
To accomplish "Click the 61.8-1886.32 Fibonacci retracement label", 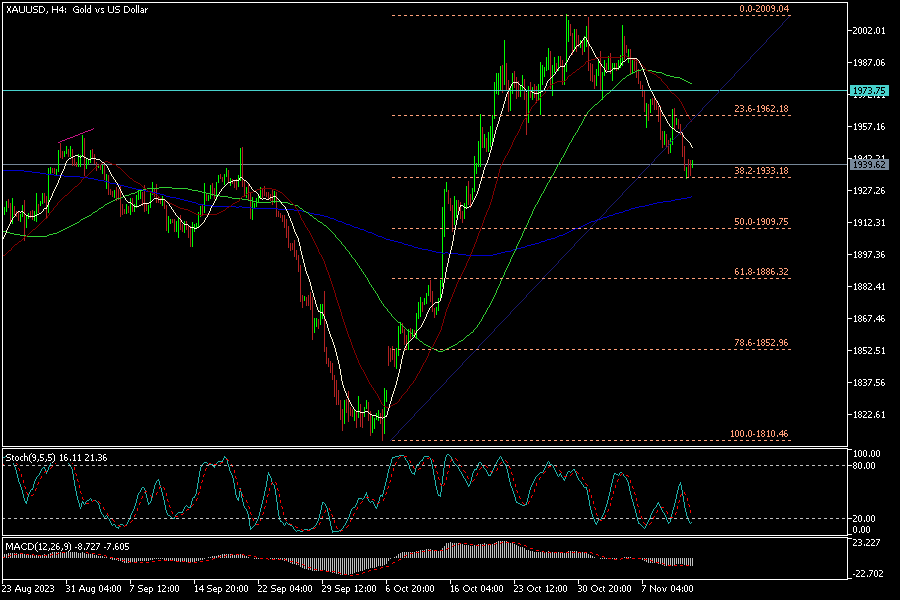I will [x=762, y=271].
